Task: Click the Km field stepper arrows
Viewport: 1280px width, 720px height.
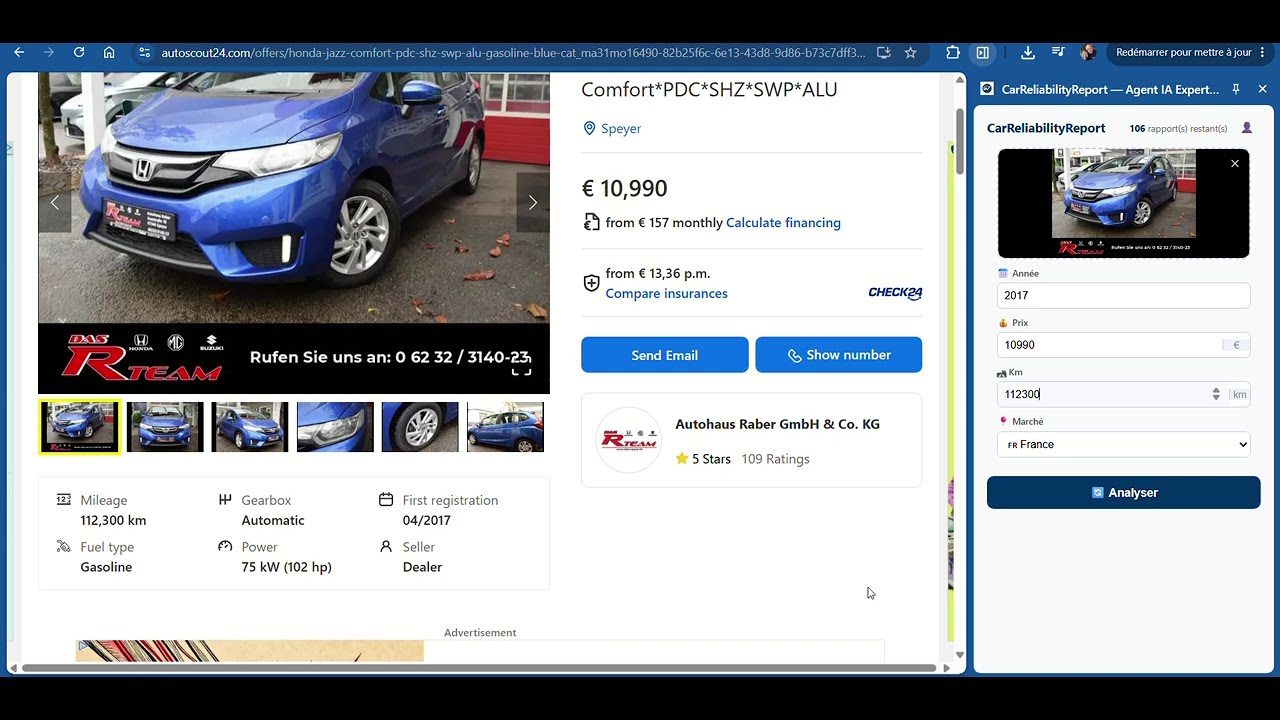Action: pos(1216,394)
